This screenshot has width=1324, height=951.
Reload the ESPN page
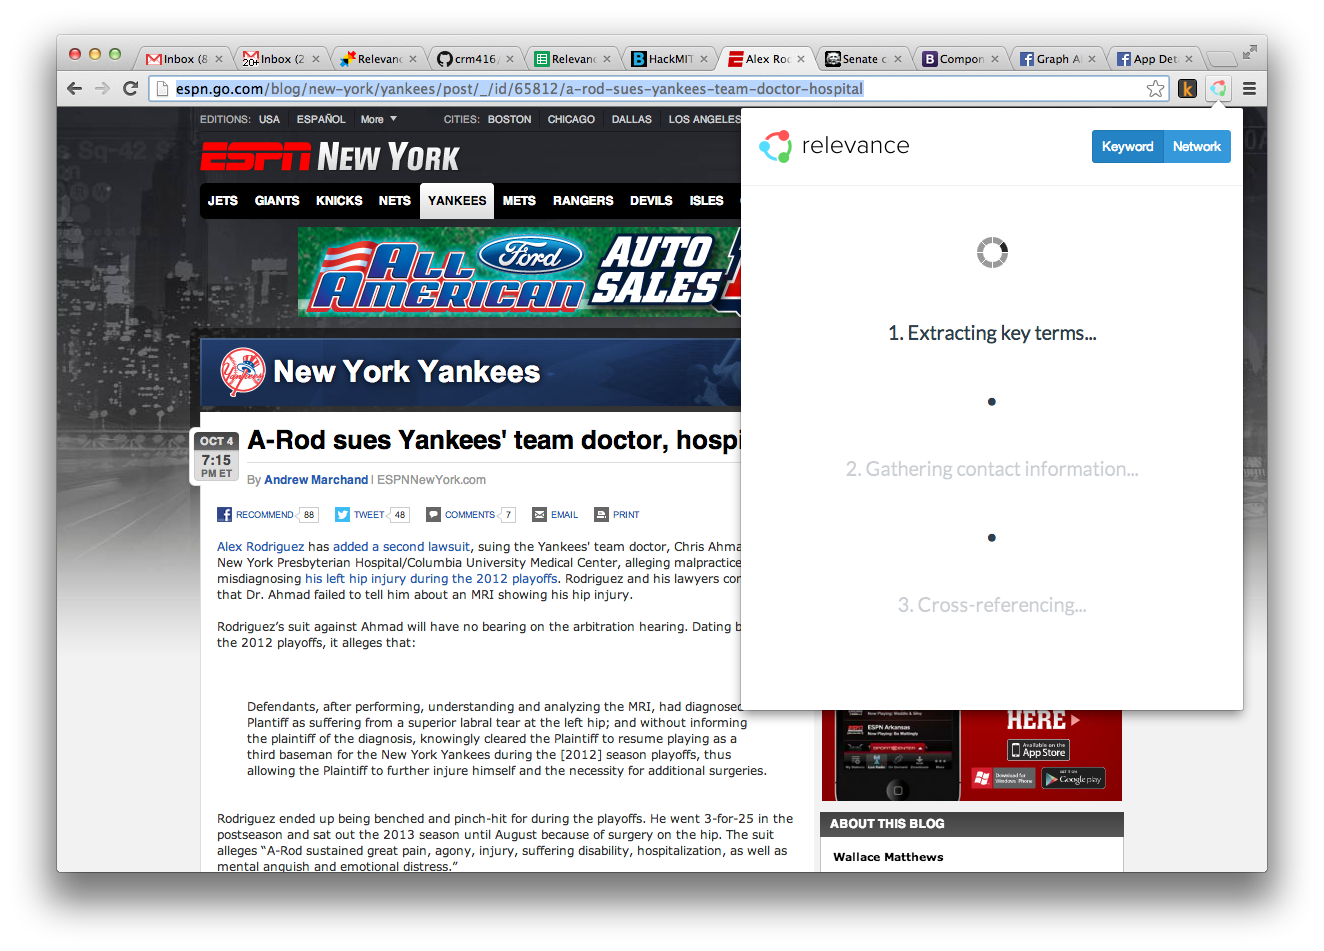[130, 89]
